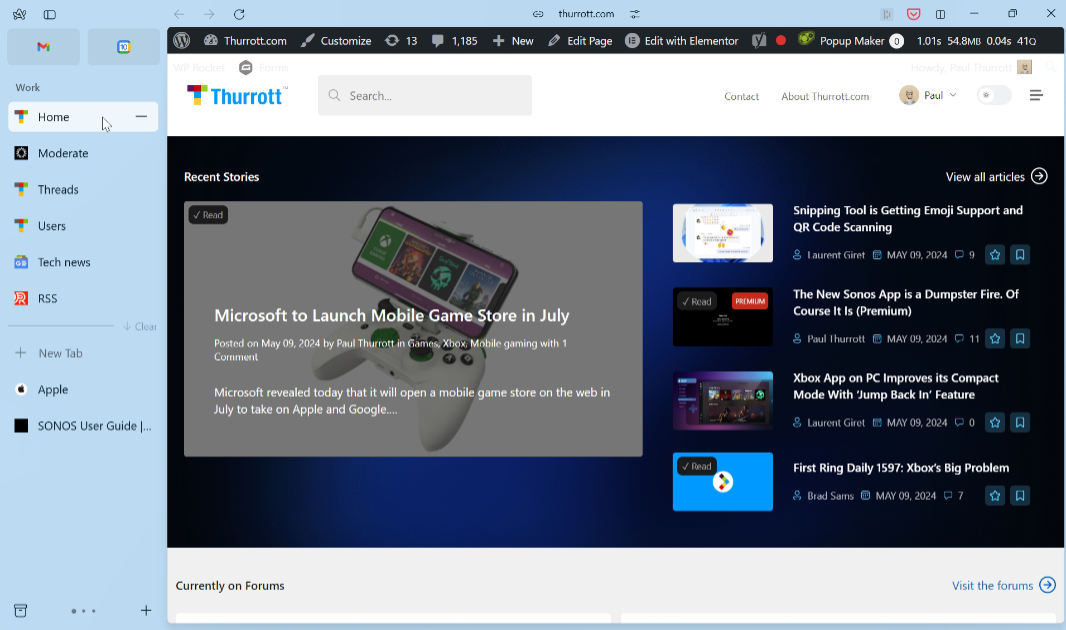Open the pinned Google Calendar tab

coord(123,47)
